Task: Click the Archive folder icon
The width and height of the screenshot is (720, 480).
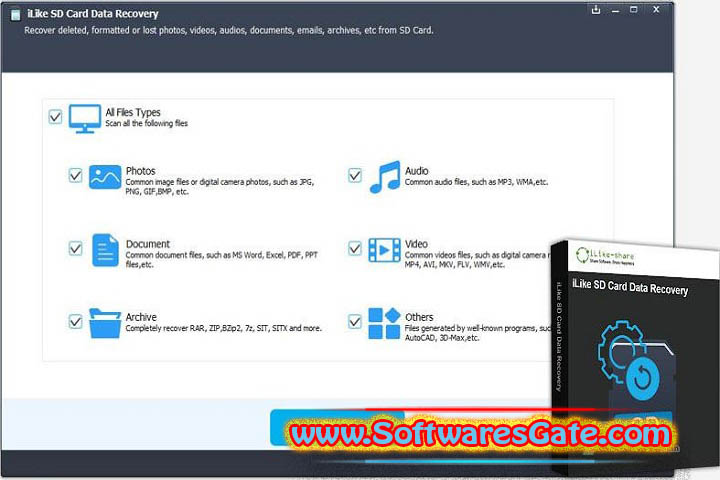Action: point(105,323)
